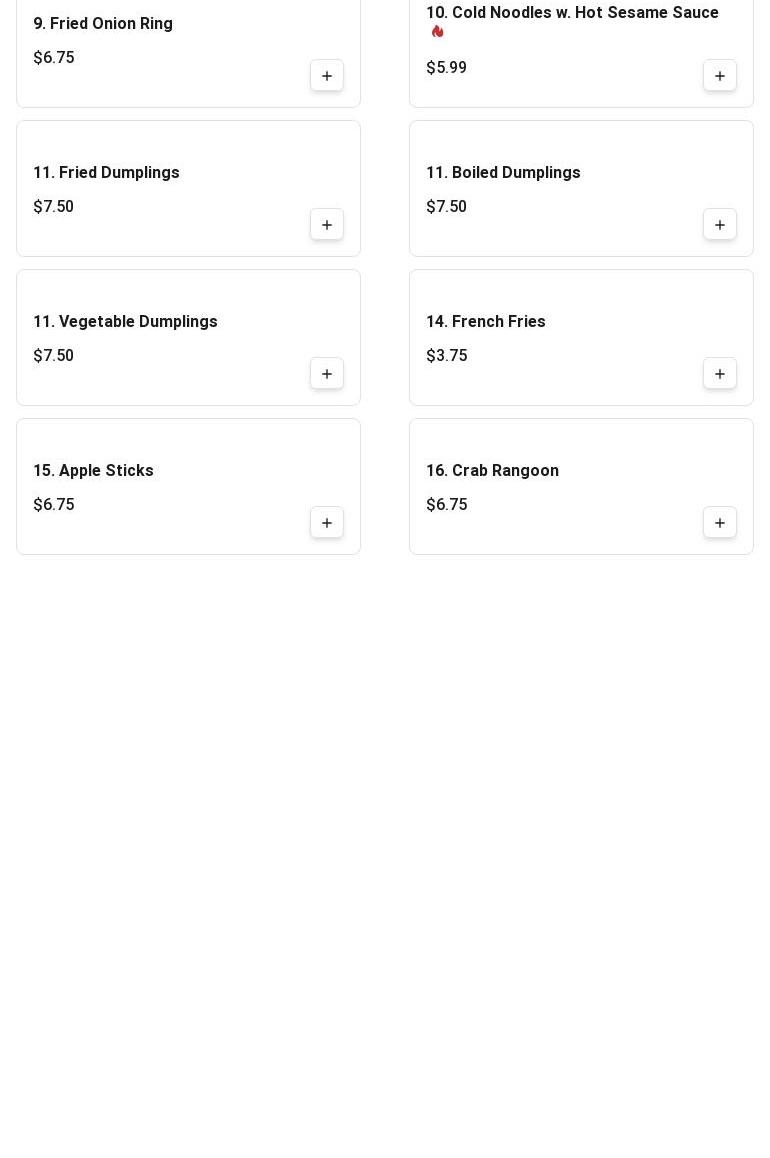Viewport: 770px width, 1158px height.
Task: Tap the plus for Apple Sticks
Action: (327, 523)
